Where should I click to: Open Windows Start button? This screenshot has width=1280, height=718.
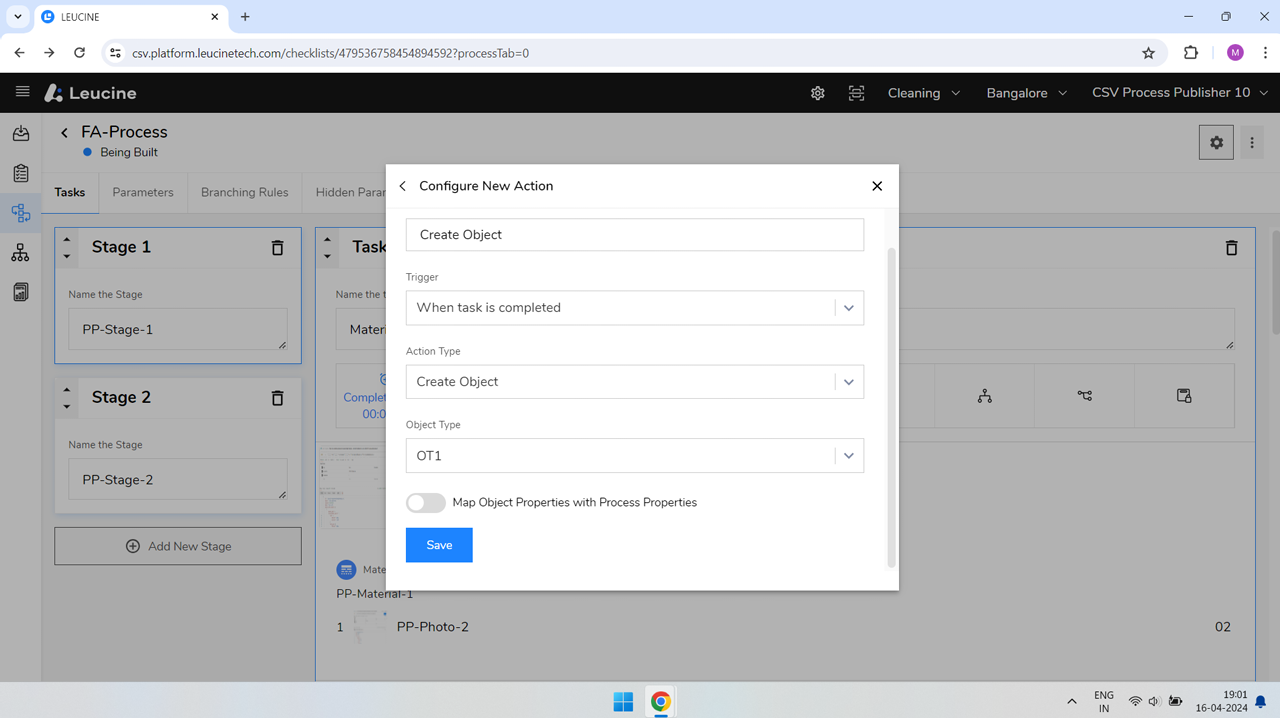(623, 702)
